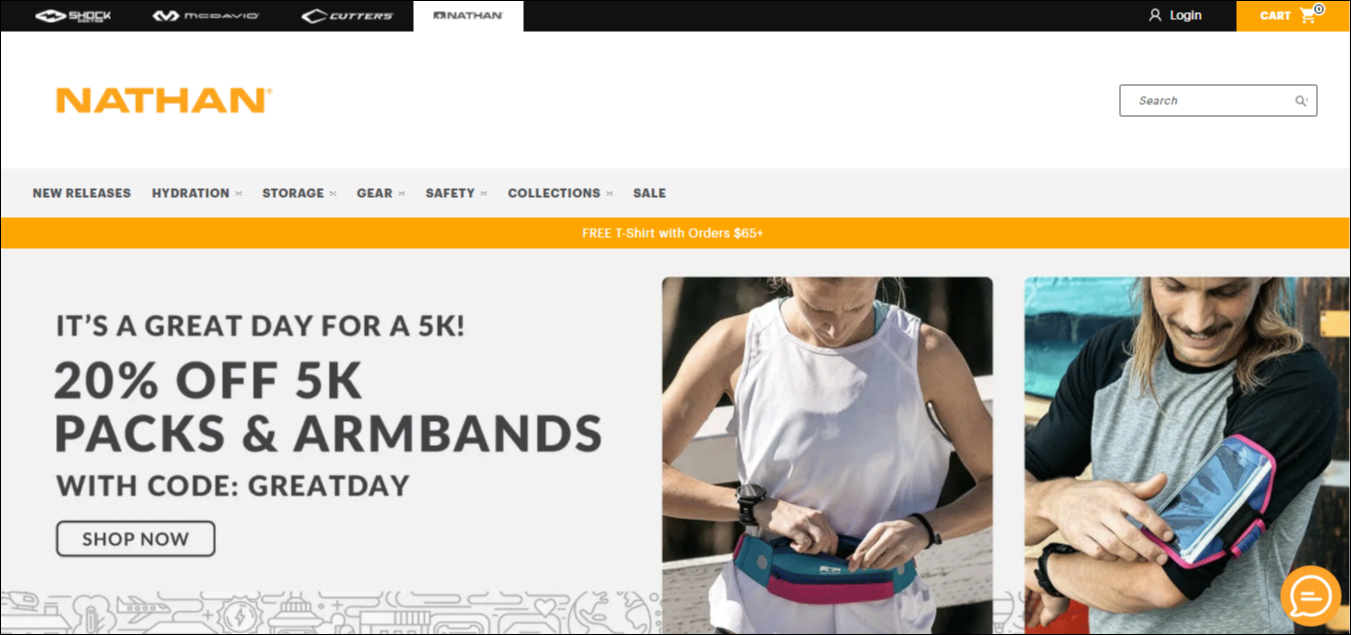Click the orange NATHAN logo

coord(164,100)
